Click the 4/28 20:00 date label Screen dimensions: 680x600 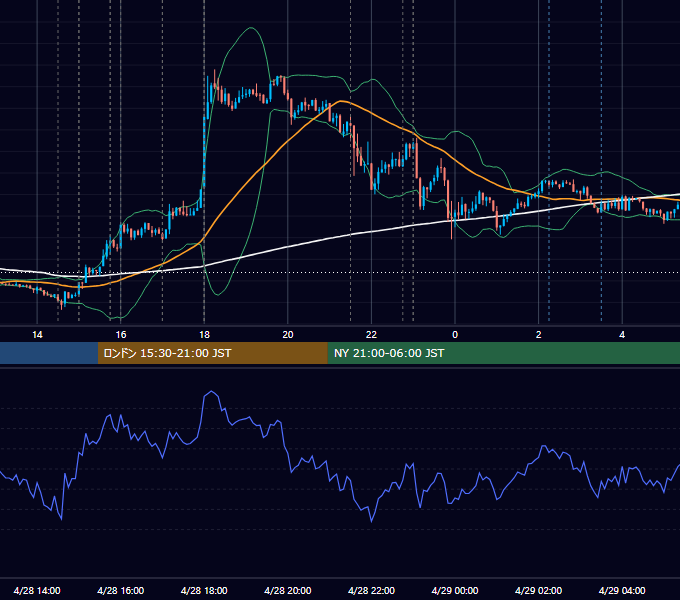[x=288, y=590]
